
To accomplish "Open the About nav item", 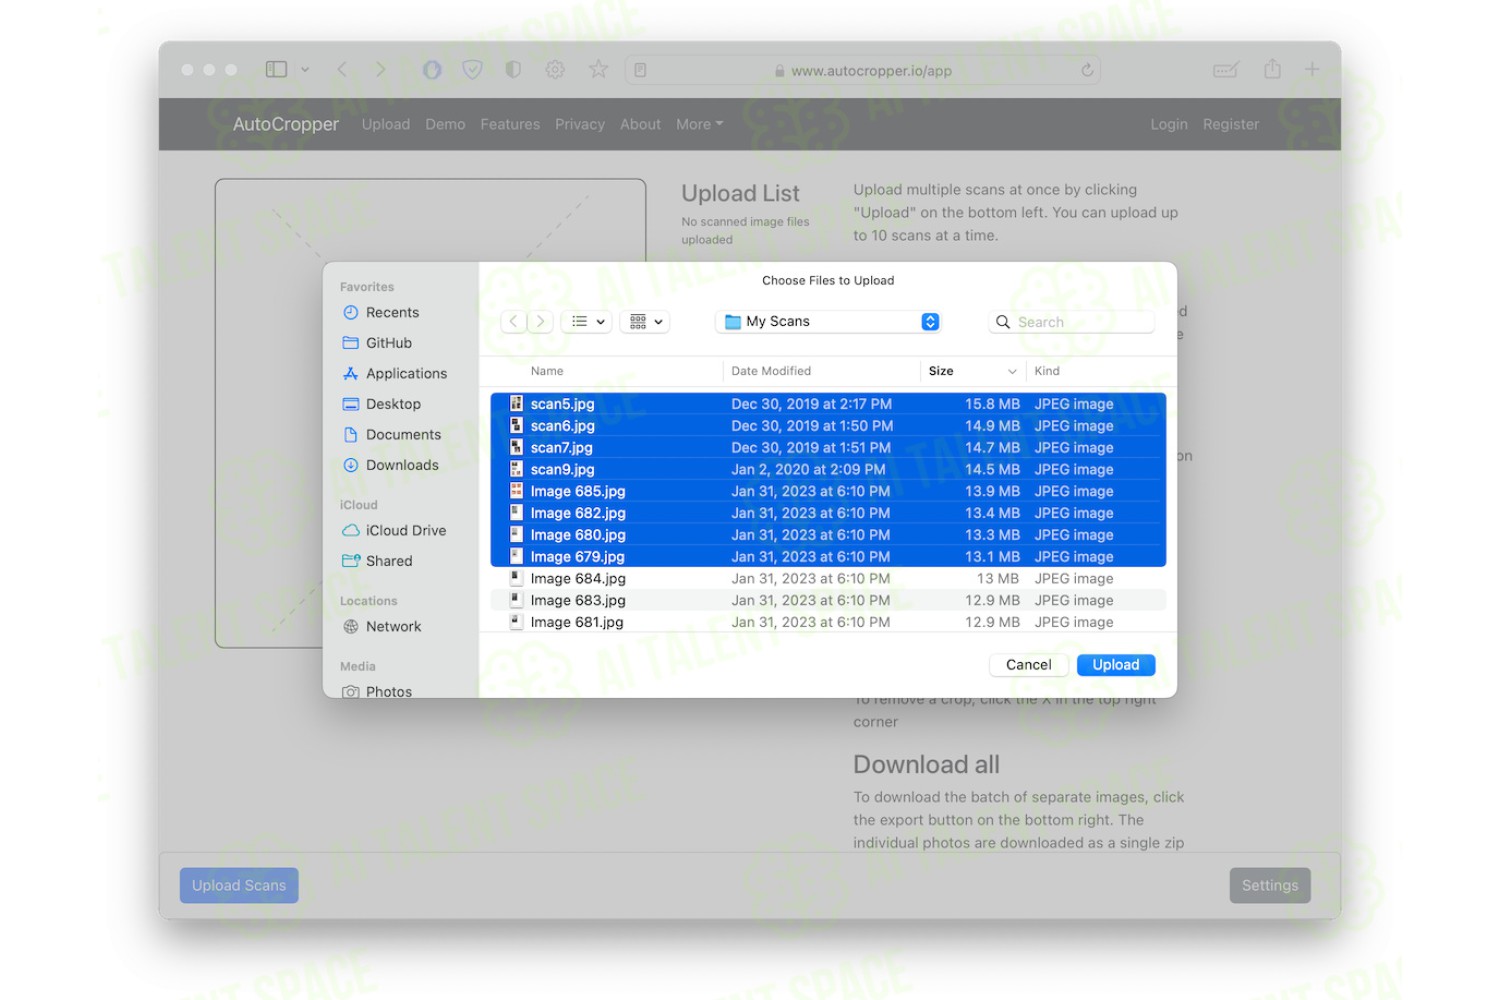I will pos(640,124).
